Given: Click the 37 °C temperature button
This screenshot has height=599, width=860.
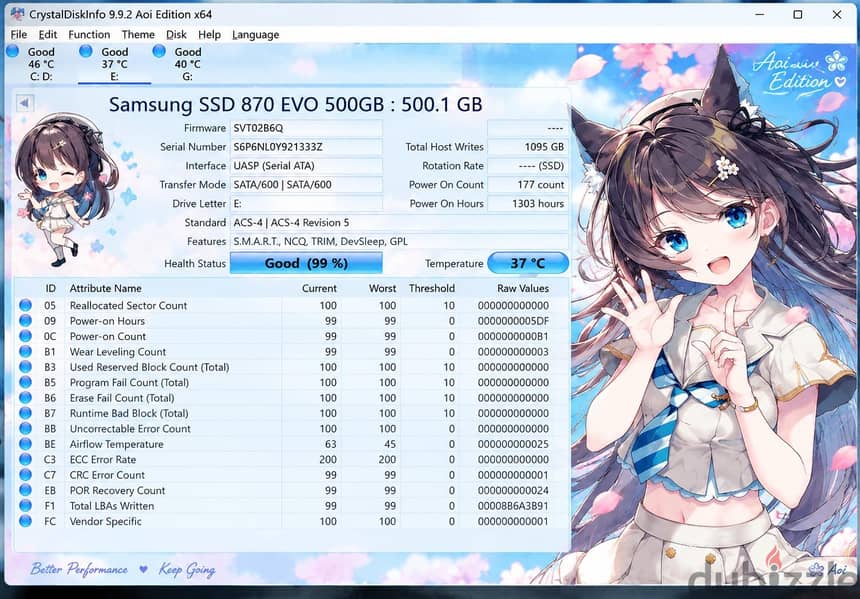Looking at the screenshot, I should click(x=528, y=263).
